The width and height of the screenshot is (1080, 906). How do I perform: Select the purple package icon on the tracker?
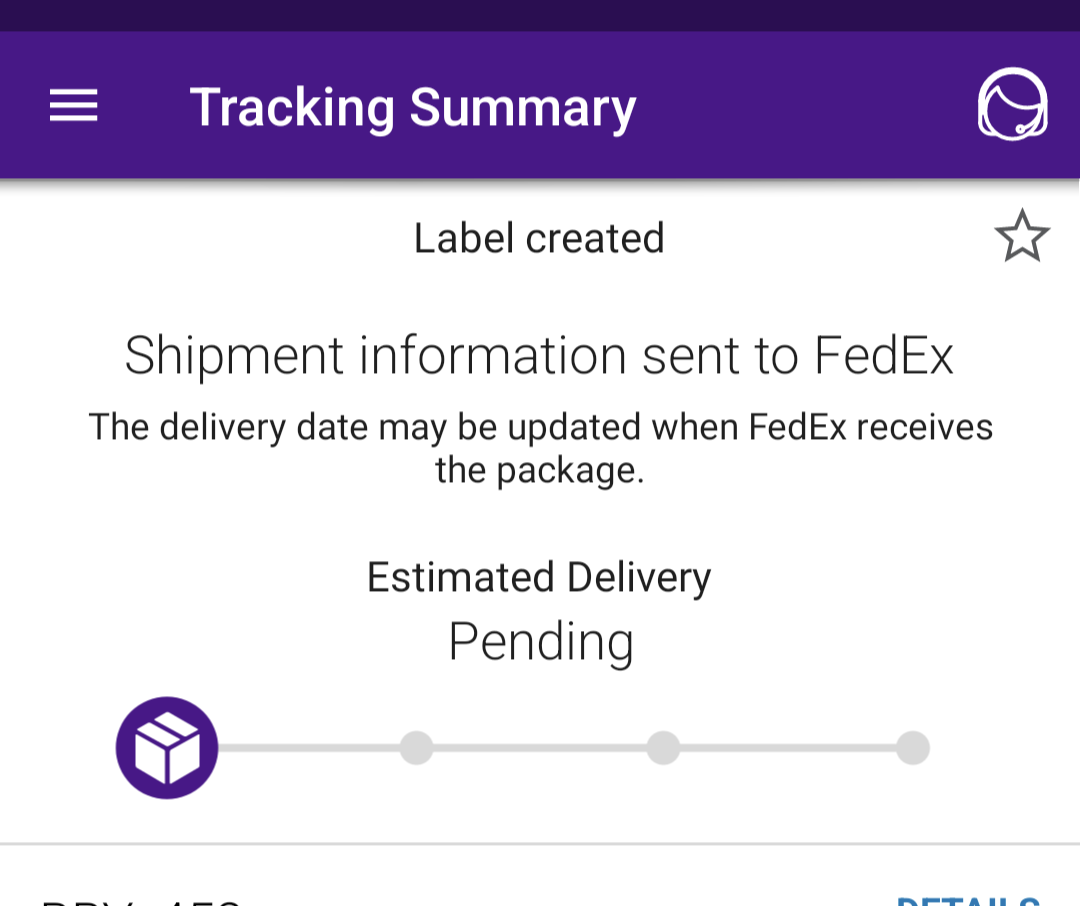[x=167, y=748]
